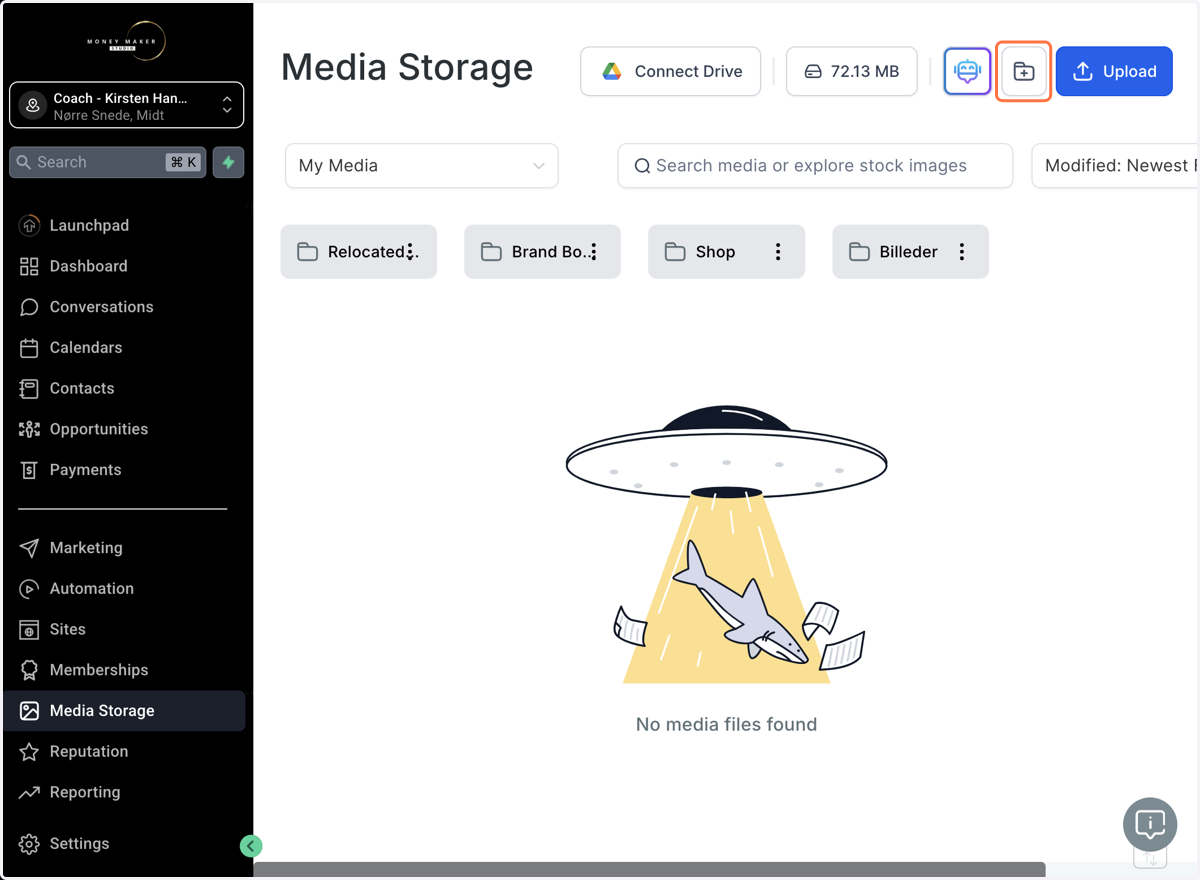1200x880 pixels.
Task: Select Opportunities in the sidebar
Action: click(x=126, y=429)
